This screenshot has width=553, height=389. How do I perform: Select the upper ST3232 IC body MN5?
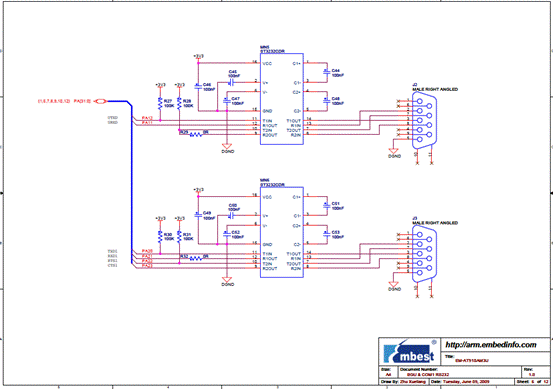click(x=282, y=99)
